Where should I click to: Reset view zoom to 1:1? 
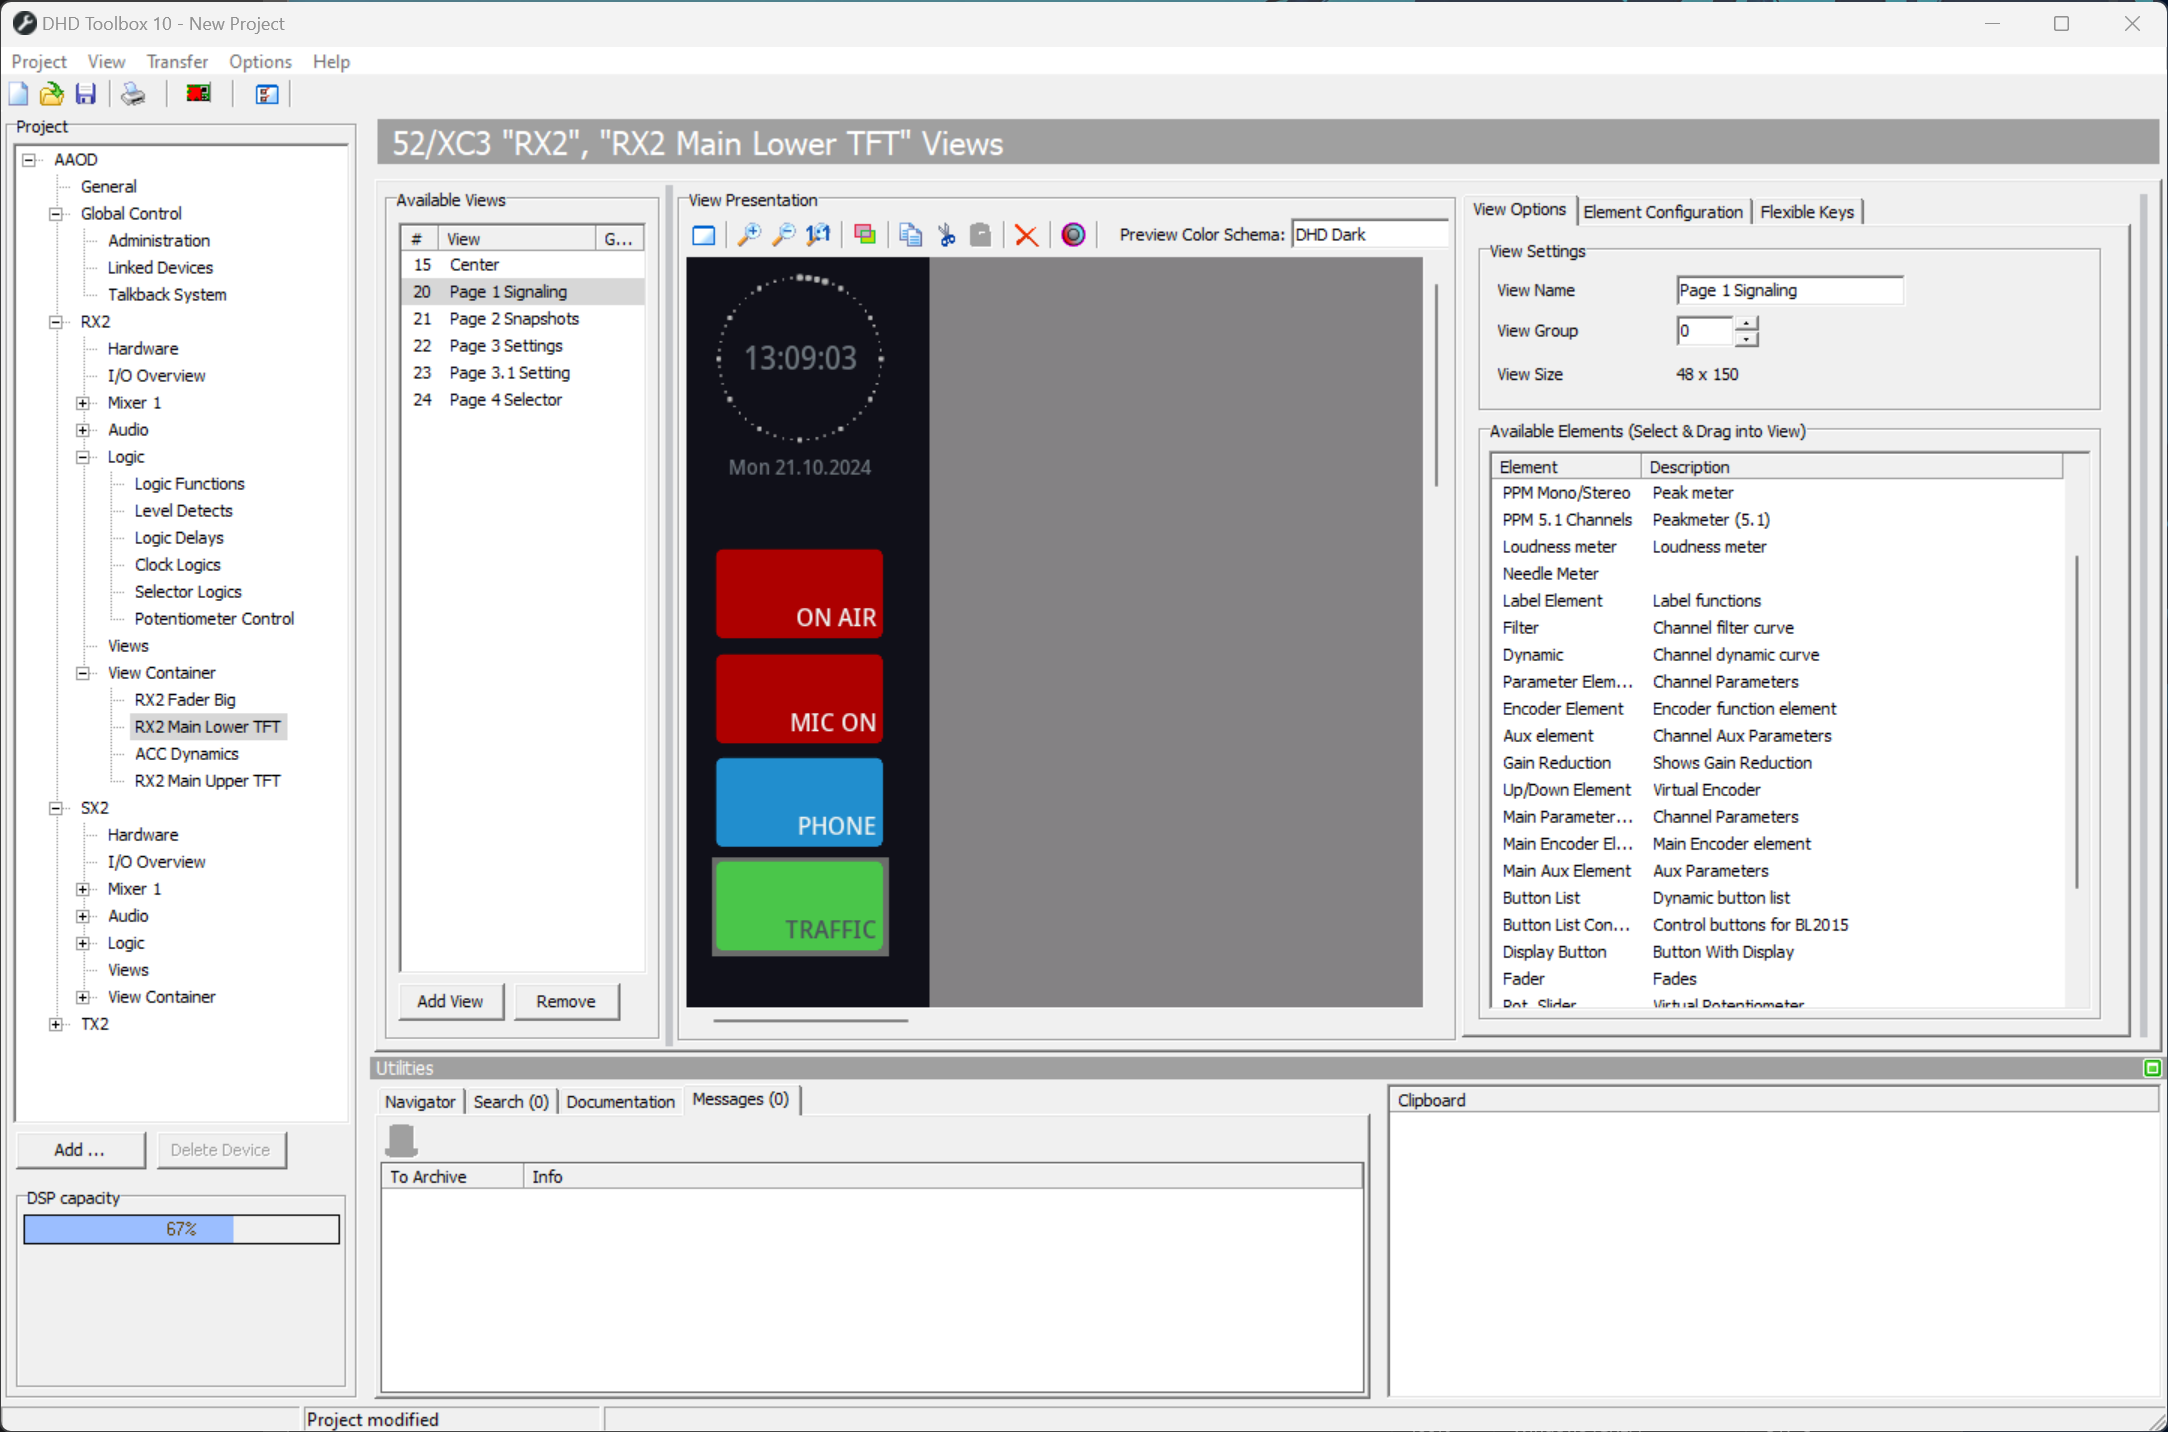pyautogui.click(x=818, y=234)
